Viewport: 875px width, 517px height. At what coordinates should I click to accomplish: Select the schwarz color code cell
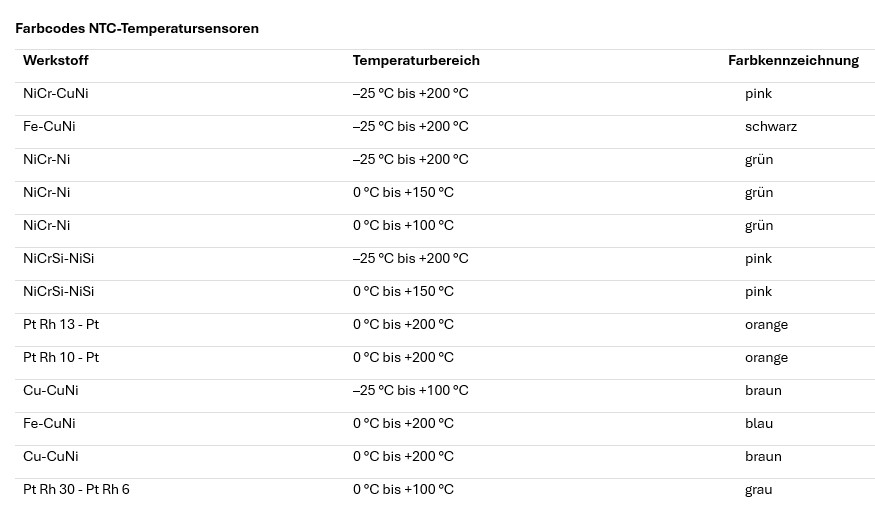[x=770, y=127]
